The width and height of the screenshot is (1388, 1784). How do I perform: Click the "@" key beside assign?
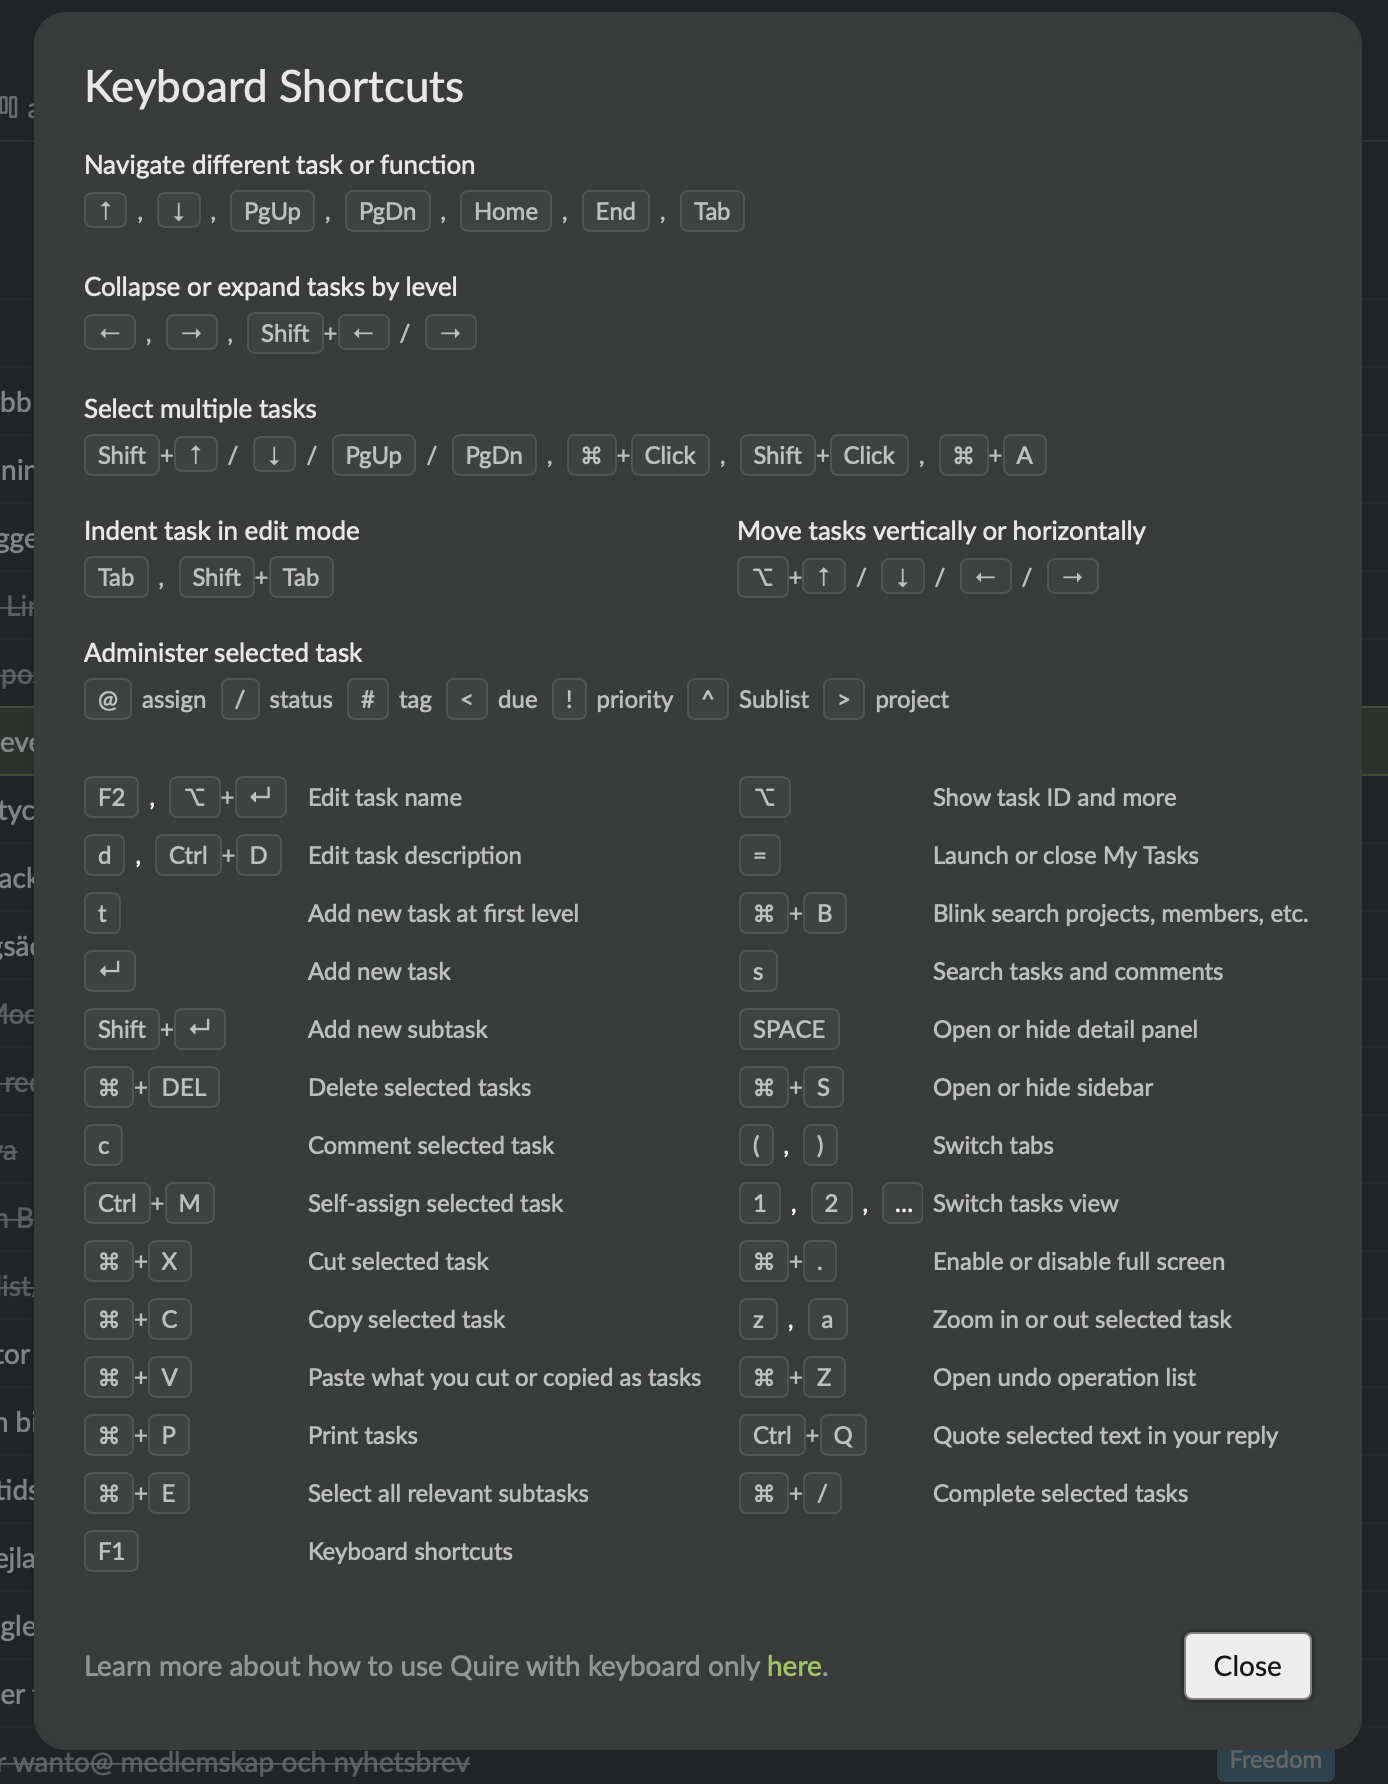[x=108, y=699]
